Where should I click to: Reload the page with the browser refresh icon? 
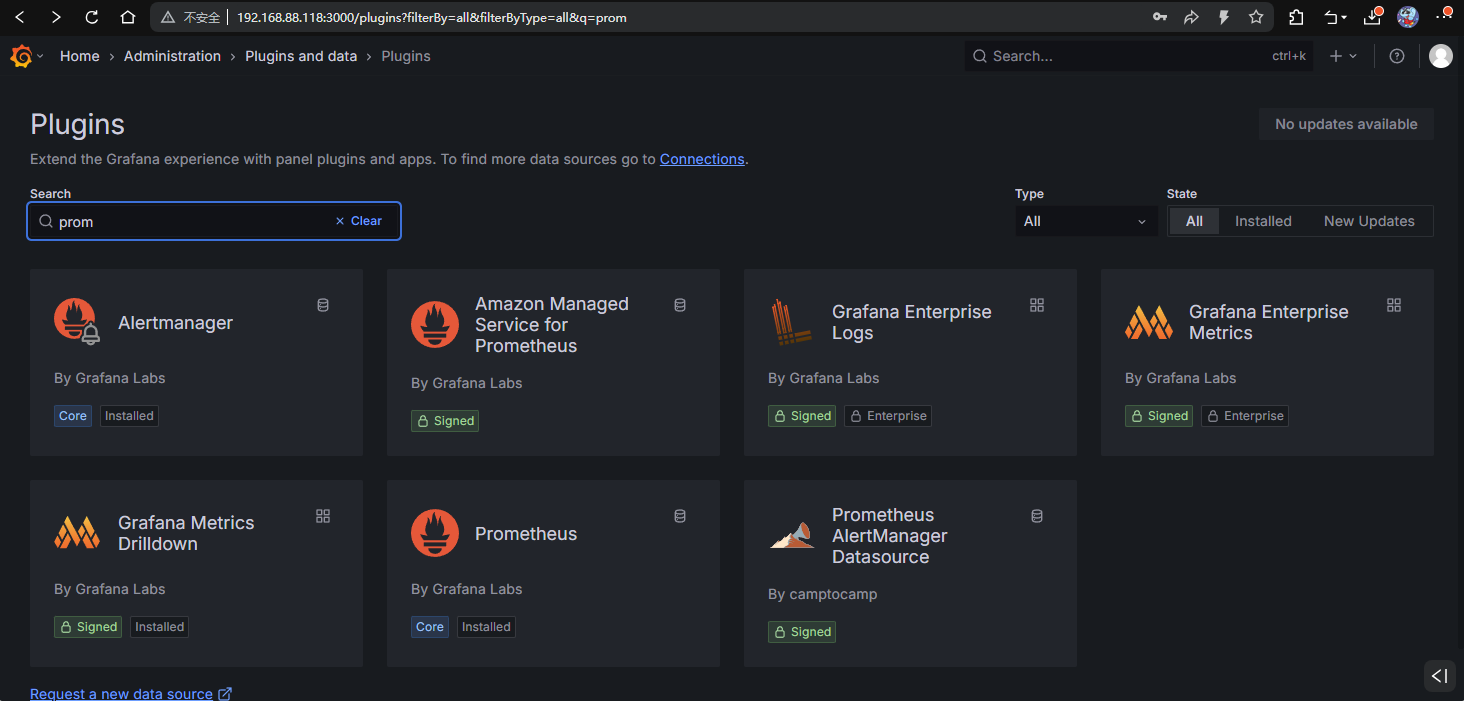click(92, 17)
